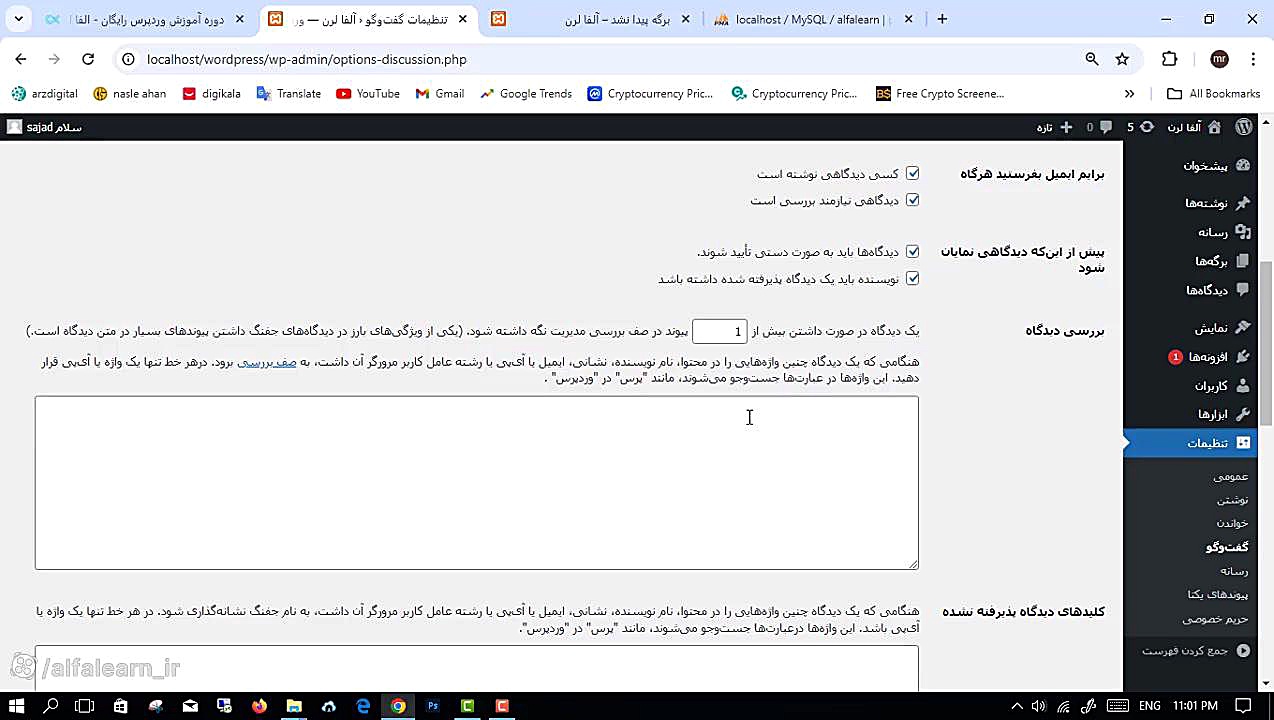Viewport: 1274px width, 720px height.
Task: Open the Media (رسانه) section in sidebar
Action: coord(1212,232)
